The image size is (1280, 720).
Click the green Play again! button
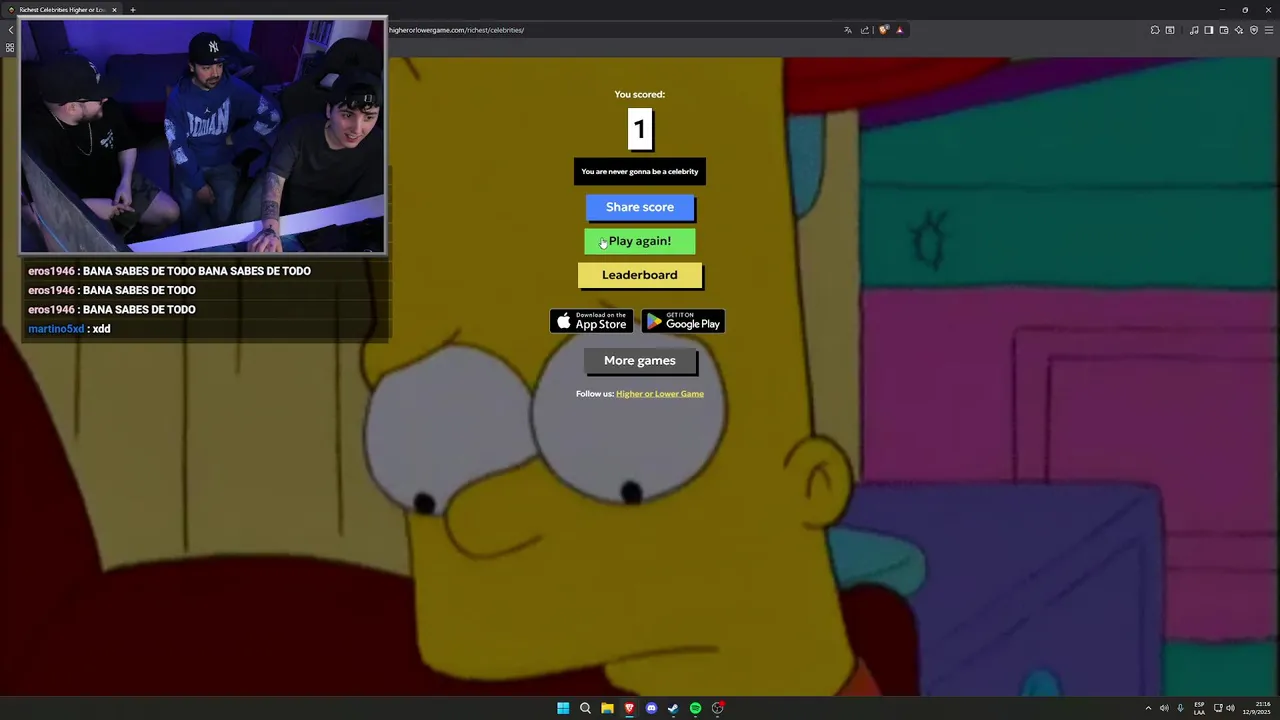(640, 241)
